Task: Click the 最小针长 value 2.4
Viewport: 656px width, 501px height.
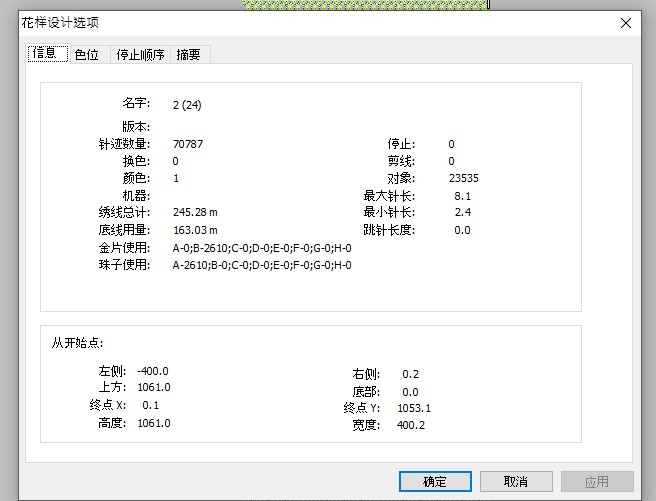Action: coord(463,212)
